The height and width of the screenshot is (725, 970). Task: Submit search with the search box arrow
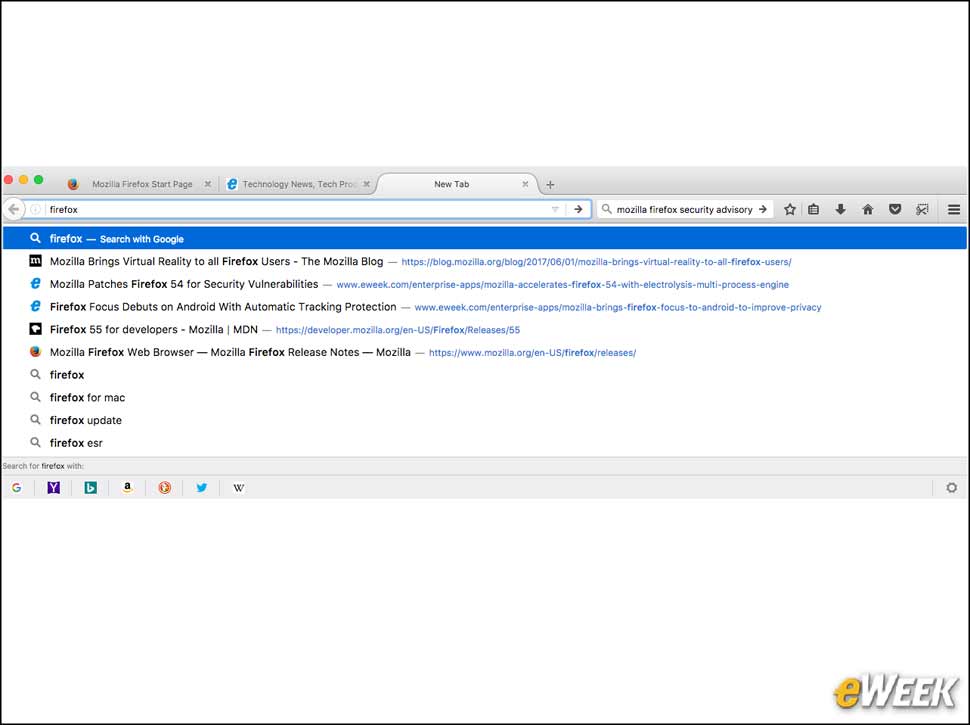[763, 209]
